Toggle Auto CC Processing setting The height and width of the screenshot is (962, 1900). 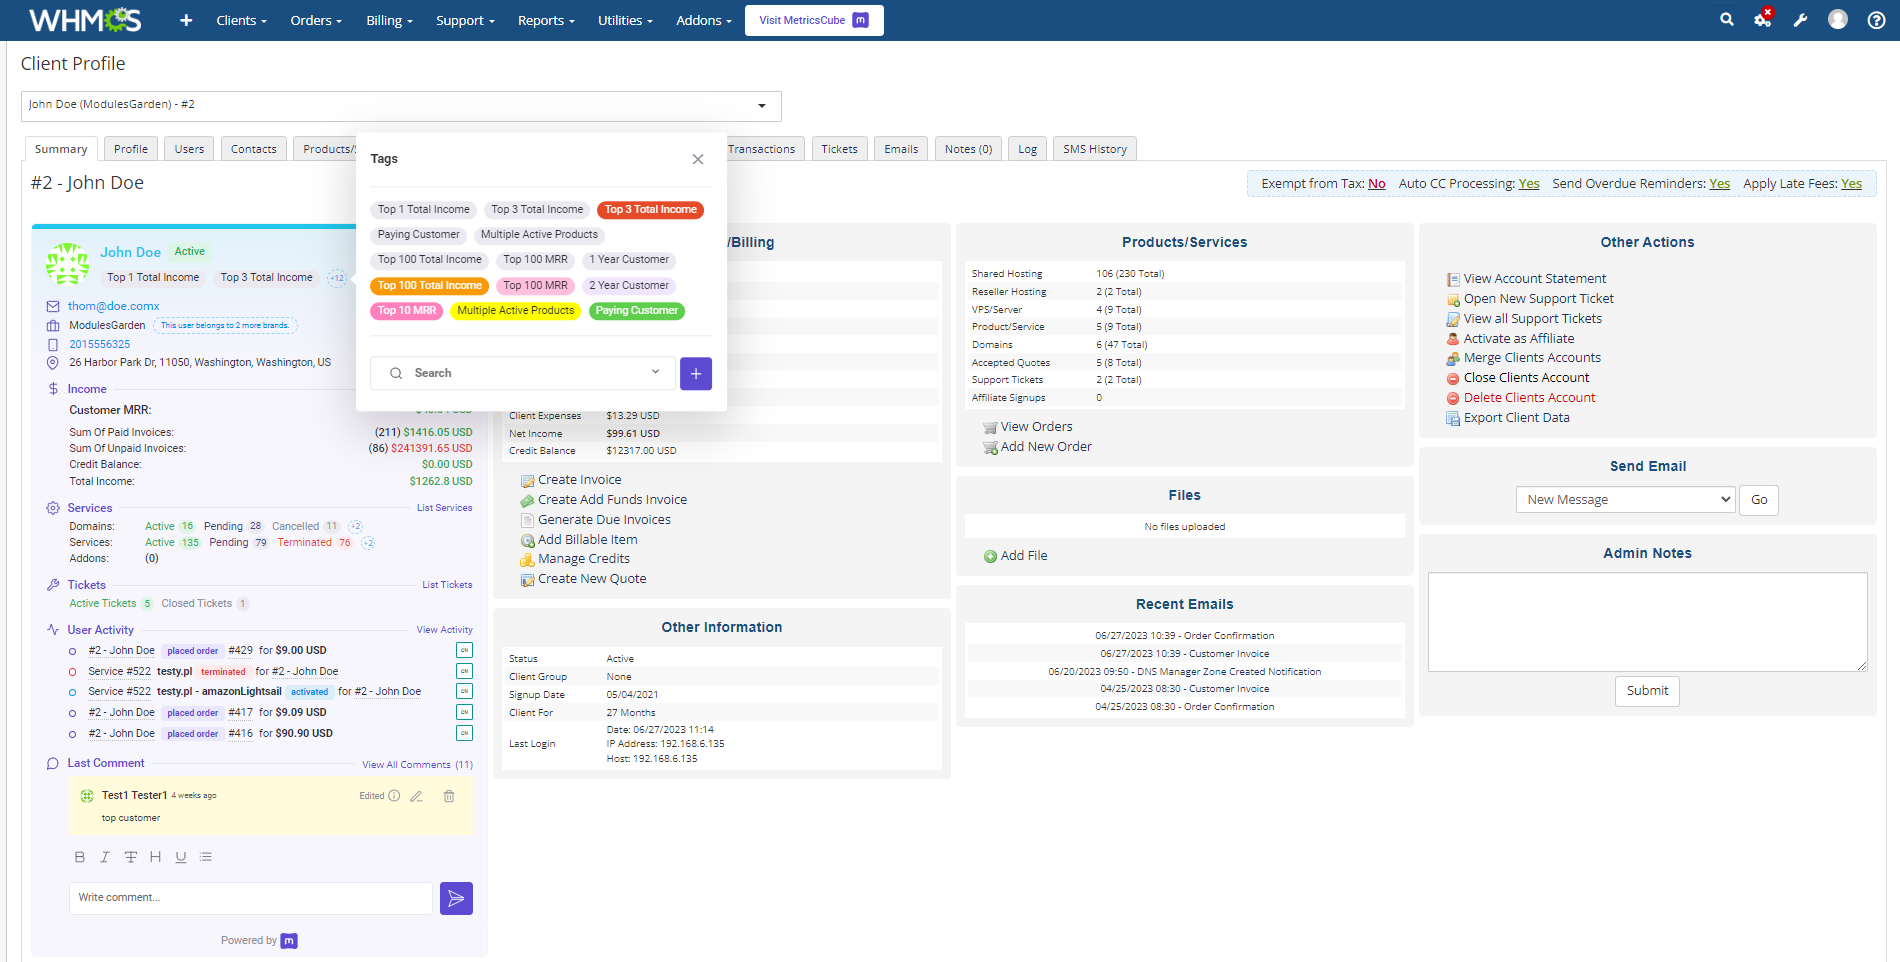coord(1529,184)
